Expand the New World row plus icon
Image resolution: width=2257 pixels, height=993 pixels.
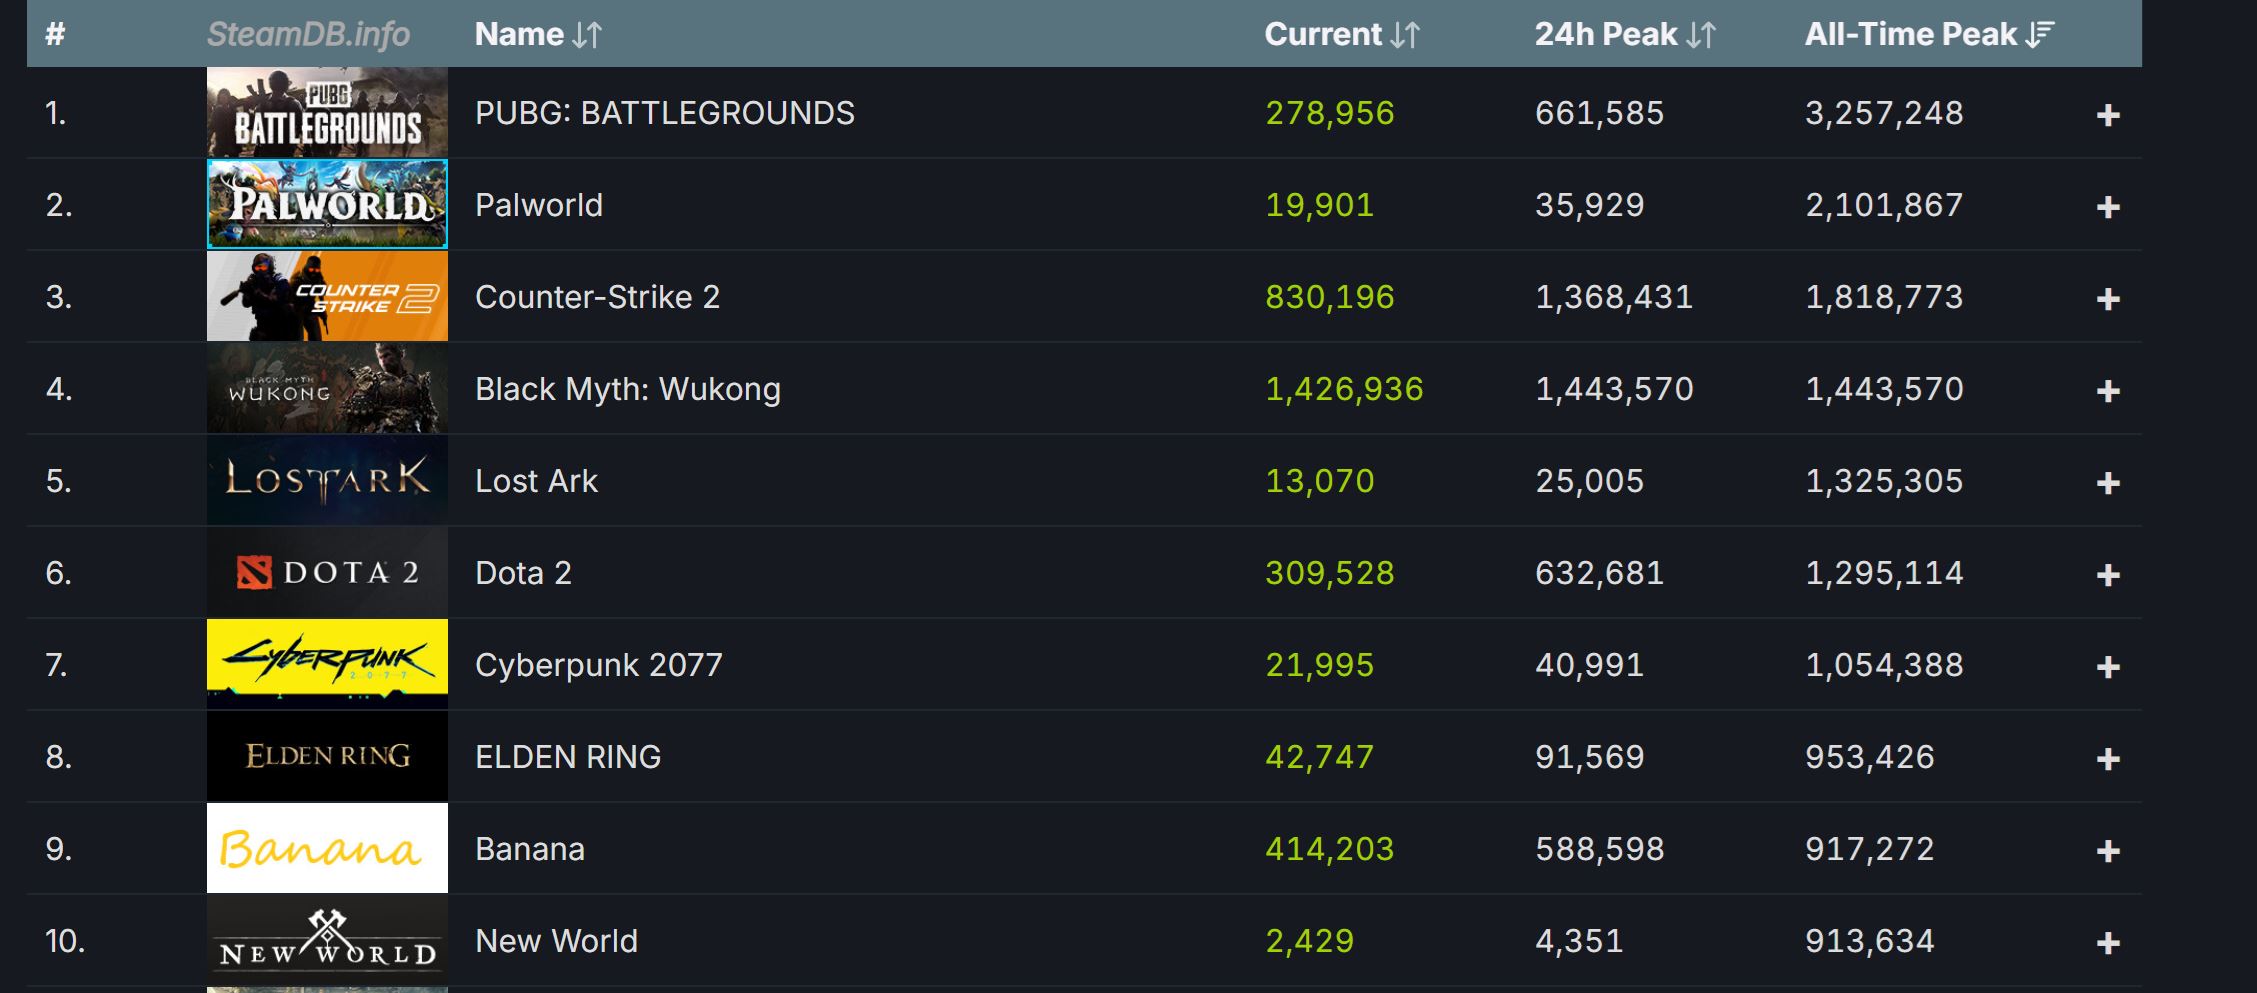click(2108, 943)
